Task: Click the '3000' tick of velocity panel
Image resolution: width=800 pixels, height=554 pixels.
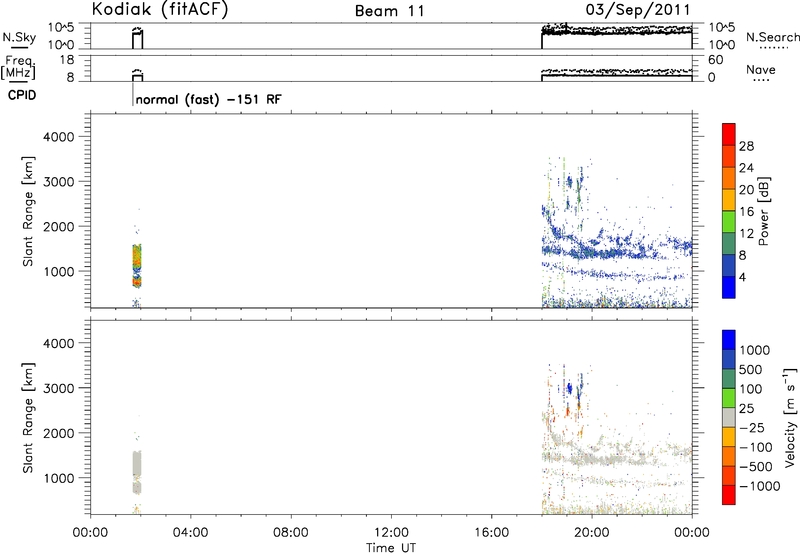Action: tap(59, 388)
